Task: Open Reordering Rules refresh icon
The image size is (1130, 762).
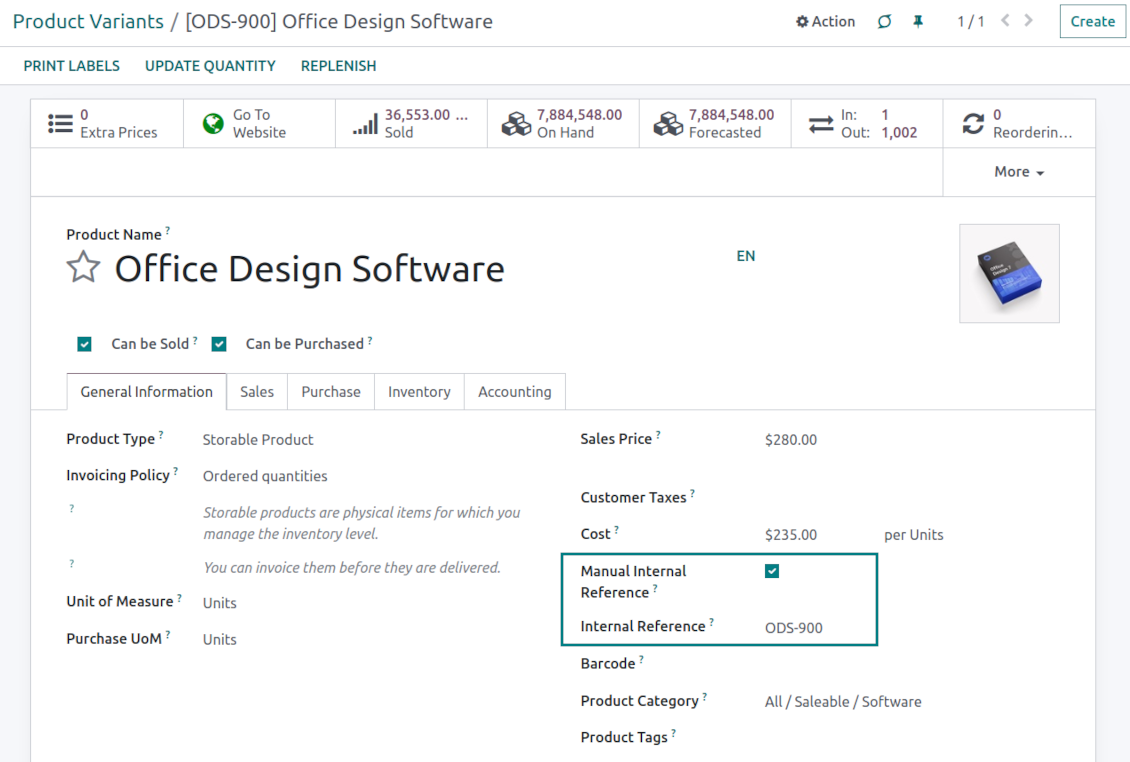Action: coord(973,123)
